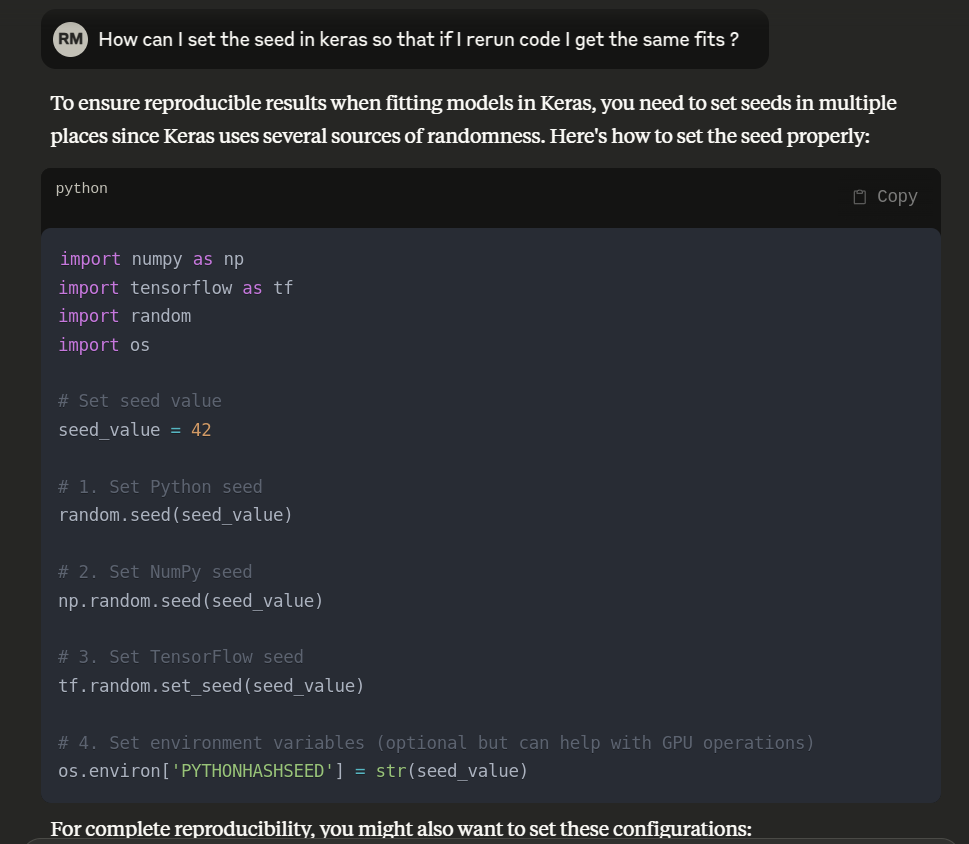The height and width of the screenshot is (844, 969).
Task: Click the 'For complete reproducibility' sentence
Action: pyautogui.click(x=400, y=829)
